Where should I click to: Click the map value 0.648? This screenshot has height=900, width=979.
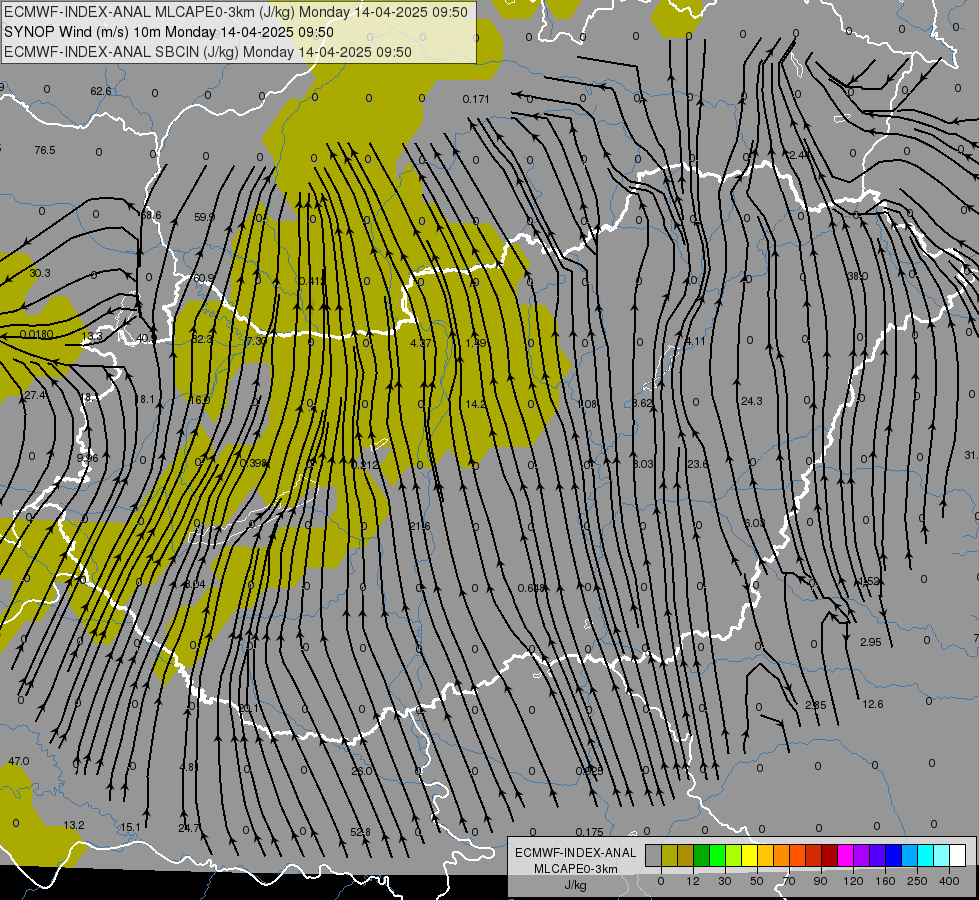tap(532, 588)
